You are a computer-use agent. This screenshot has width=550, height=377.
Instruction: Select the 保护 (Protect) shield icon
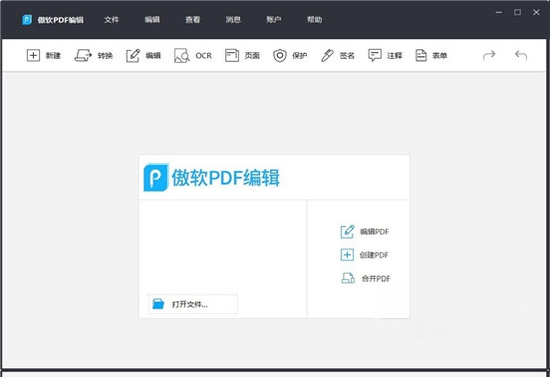[280, 55]
